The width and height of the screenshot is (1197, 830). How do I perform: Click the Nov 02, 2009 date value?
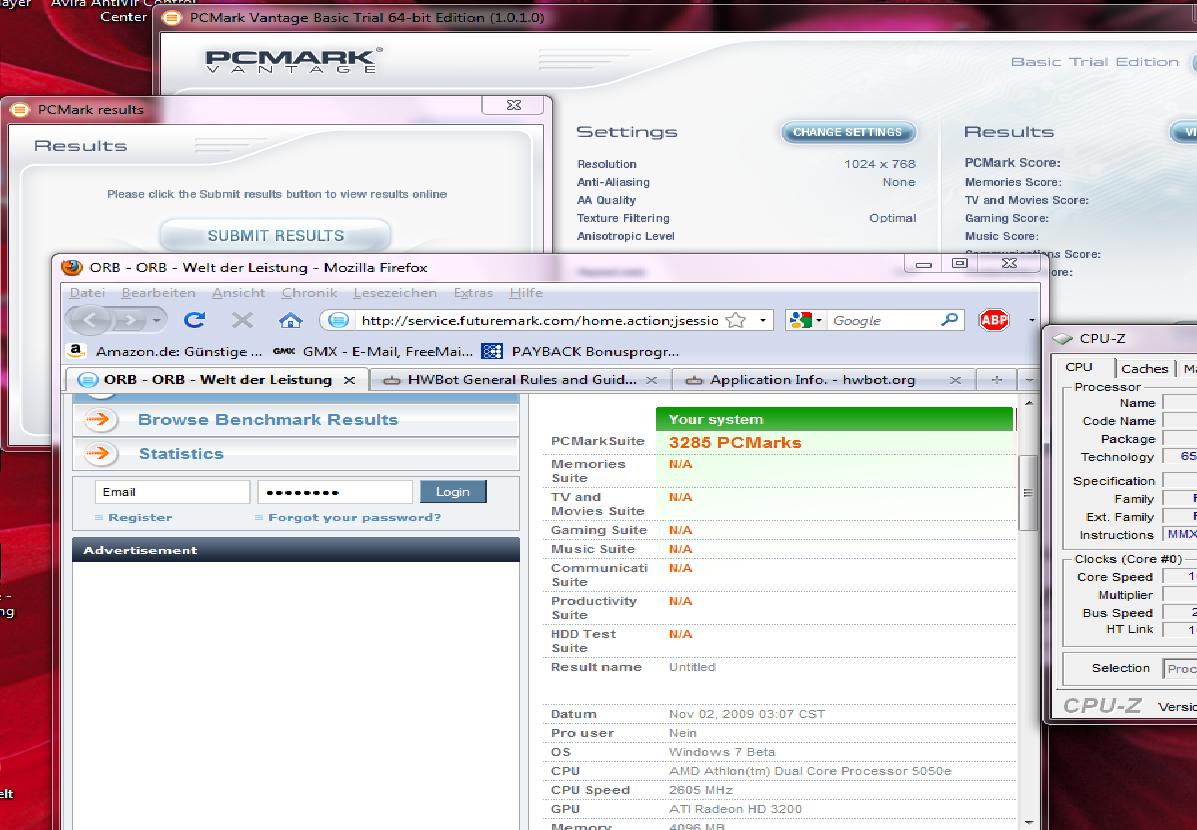[x=747, y=714]
